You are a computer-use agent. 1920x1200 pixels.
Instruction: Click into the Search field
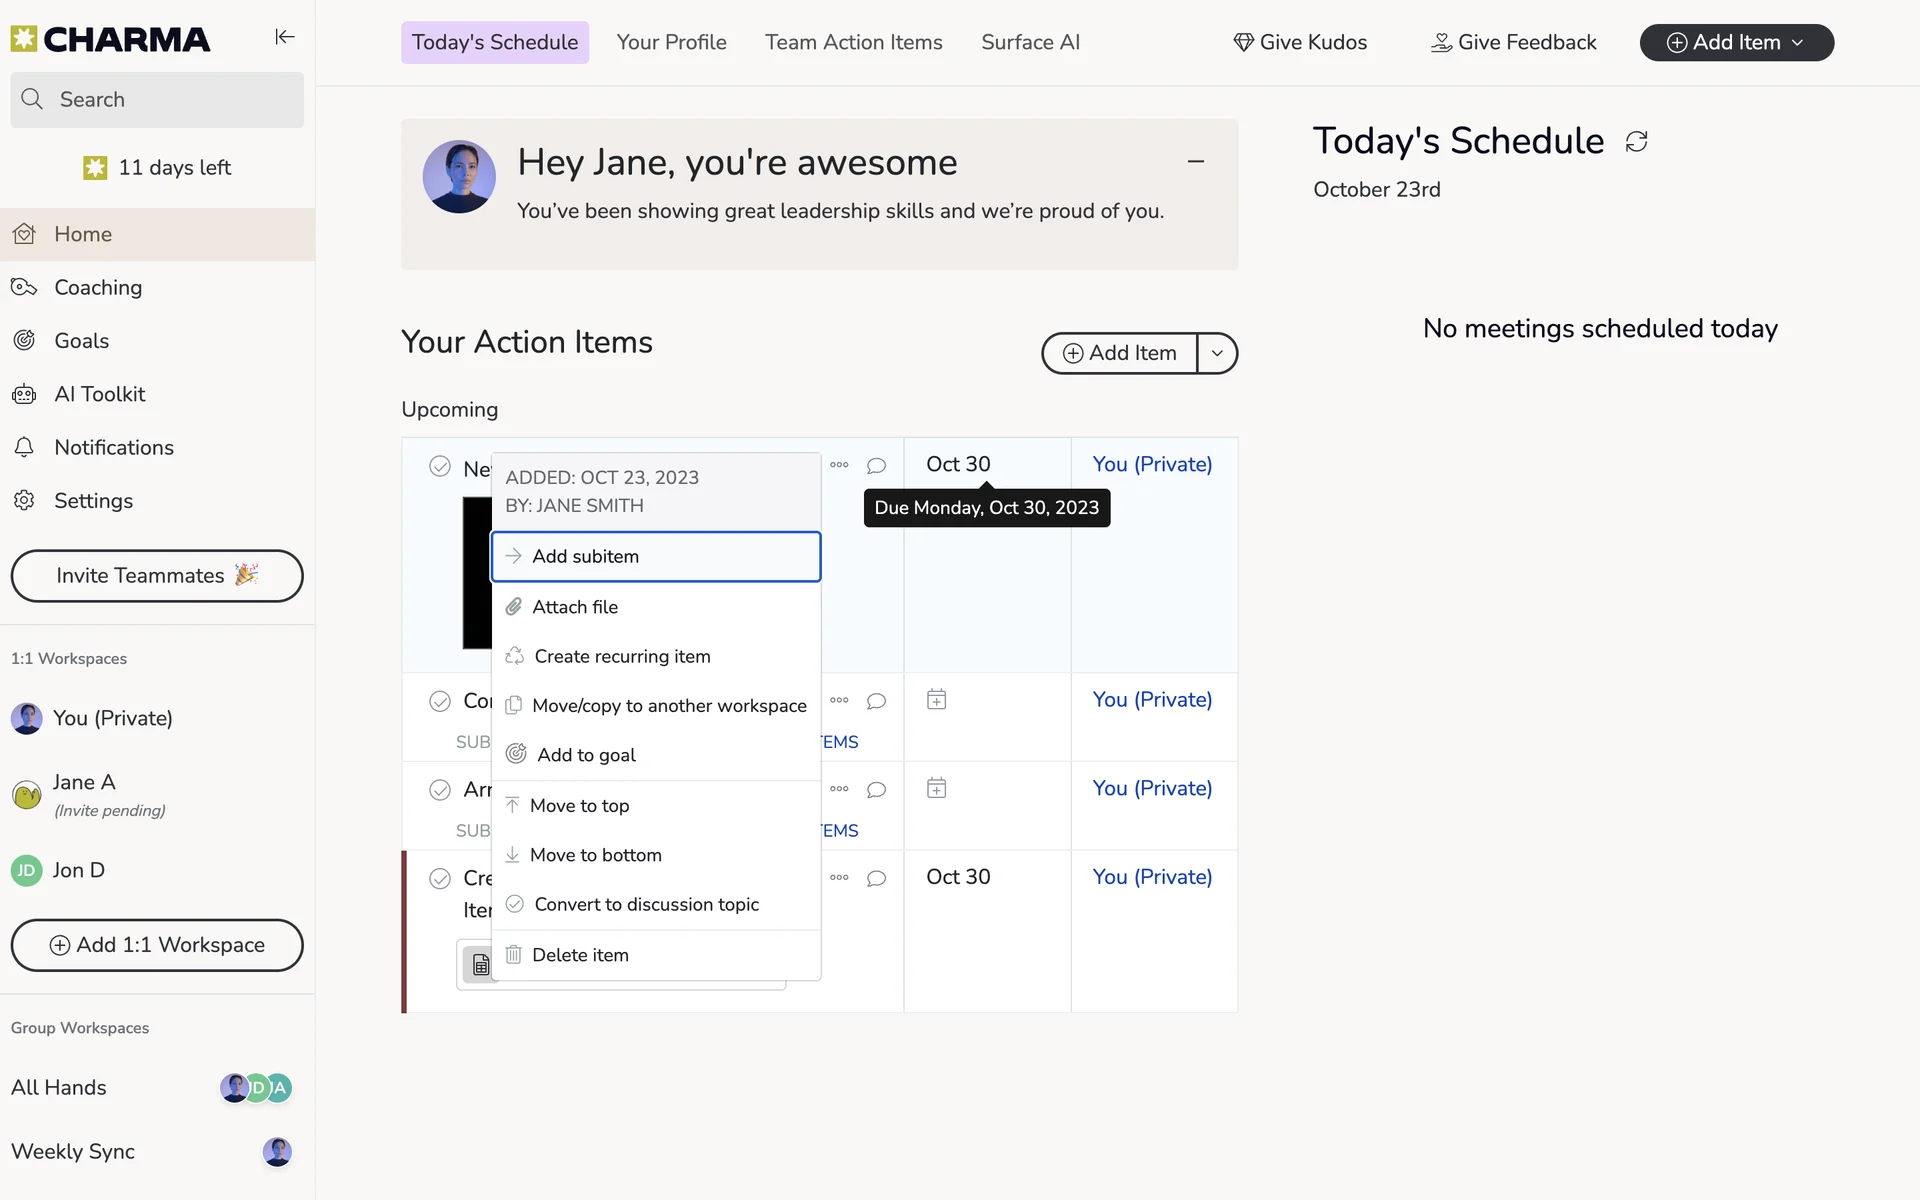pos(157,99)
